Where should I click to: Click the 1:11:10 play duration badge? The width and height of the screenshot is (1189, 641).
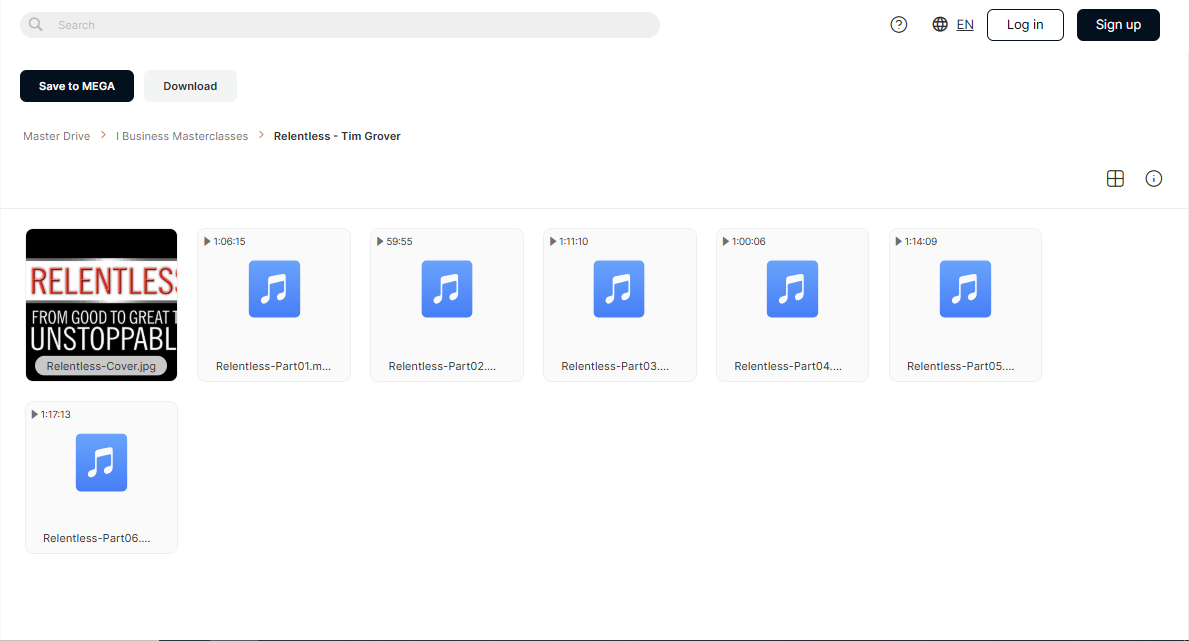point(569,241)
